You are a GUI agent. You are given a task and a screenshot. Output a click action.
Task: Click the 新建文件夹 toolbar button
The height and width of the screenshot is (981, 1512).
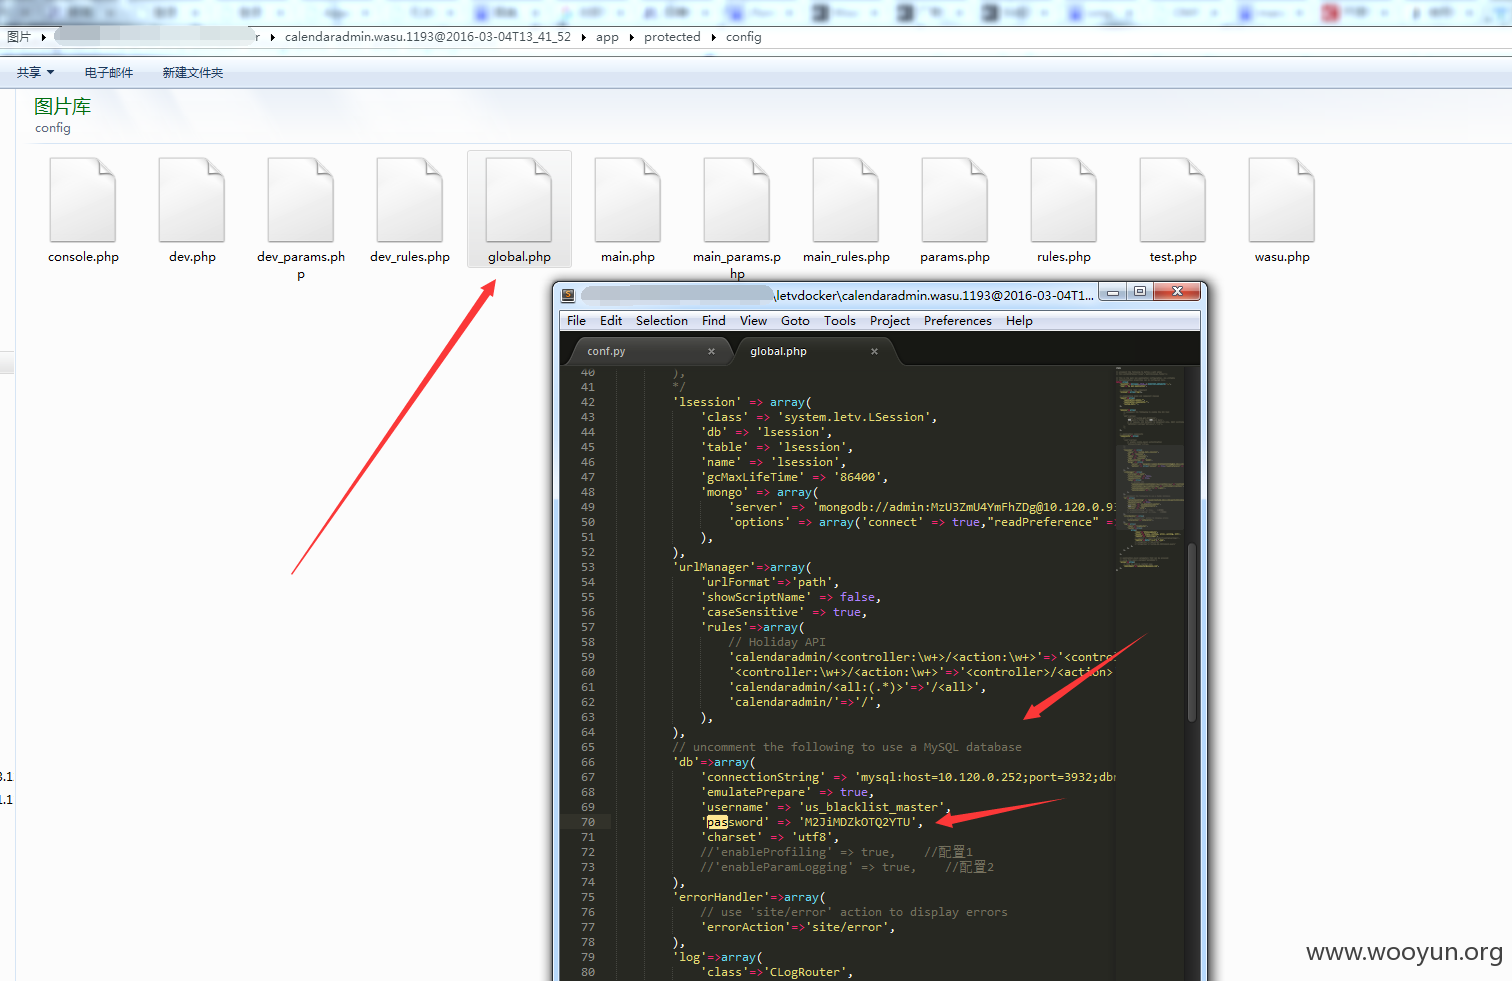point(193,73)
